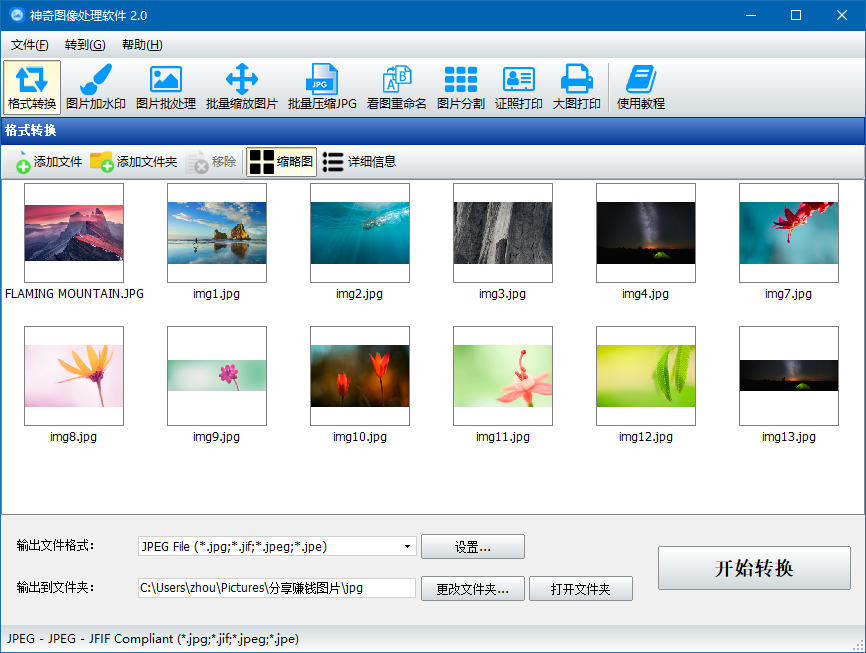866x653 pixels.
Task: Open the 看图重命名 rename tool
Action: pyautogui.click(x=397, y=87)
